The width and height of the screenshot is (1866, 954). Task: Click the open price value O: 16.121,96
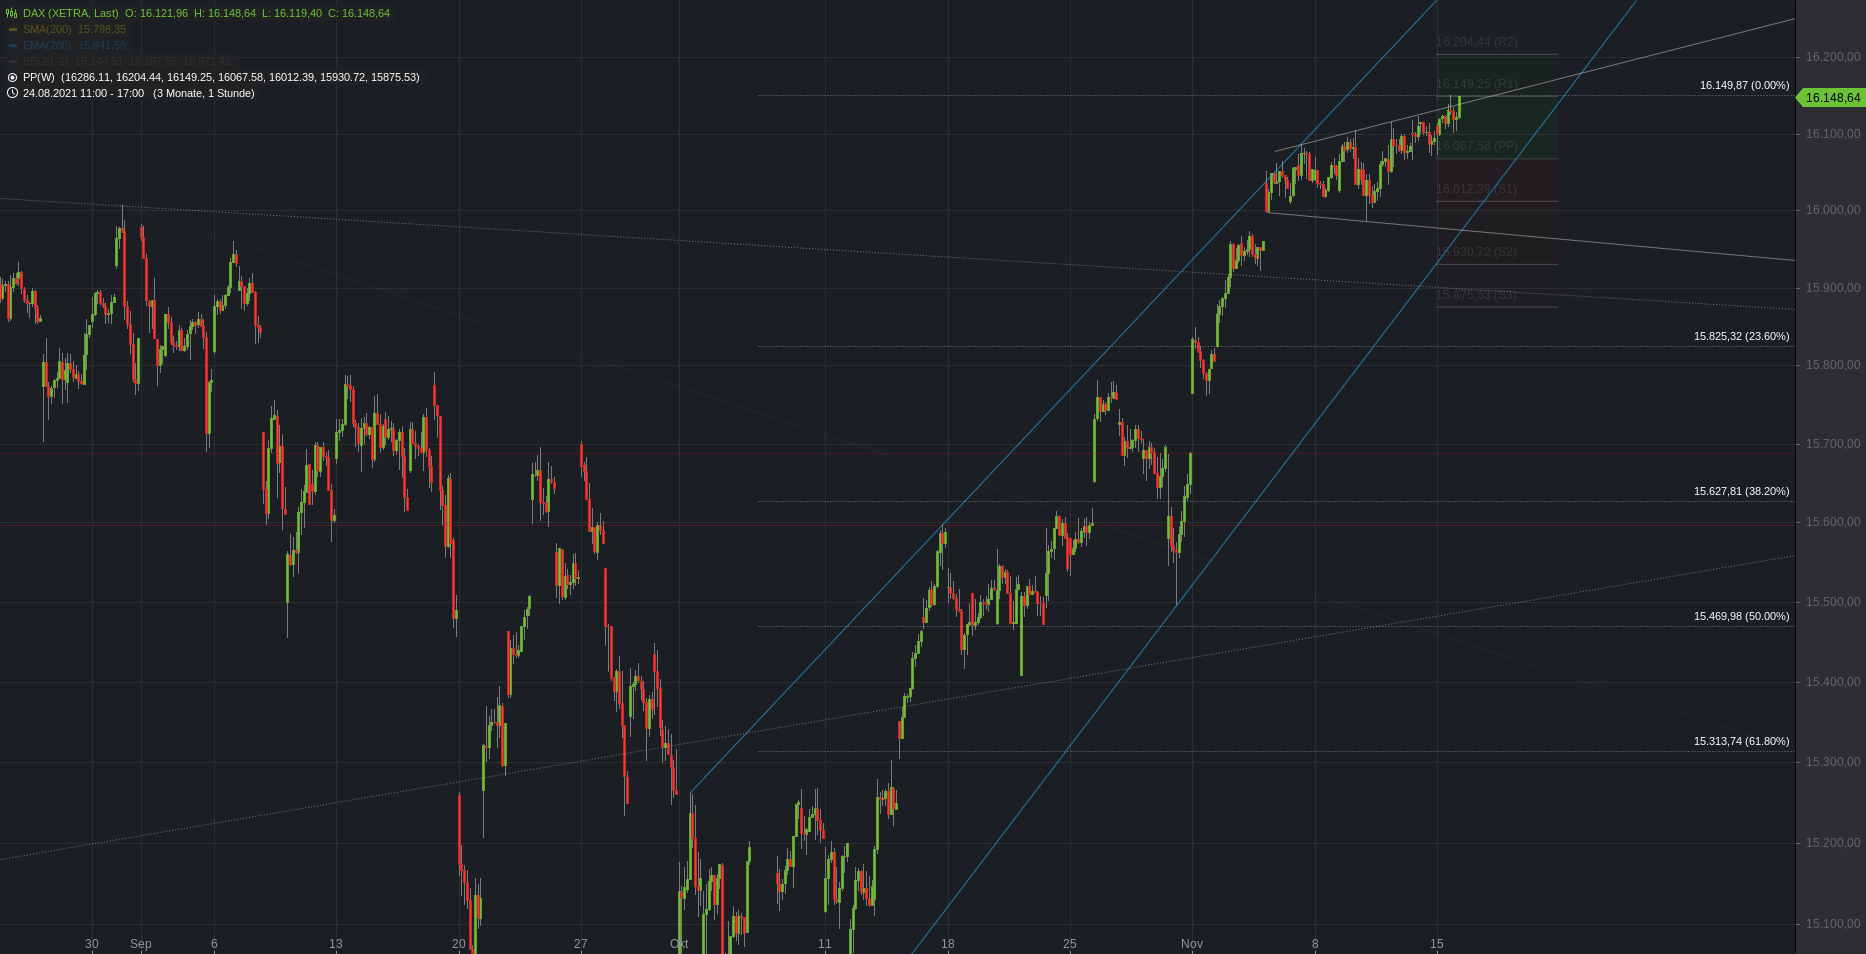tap(156, 13)
